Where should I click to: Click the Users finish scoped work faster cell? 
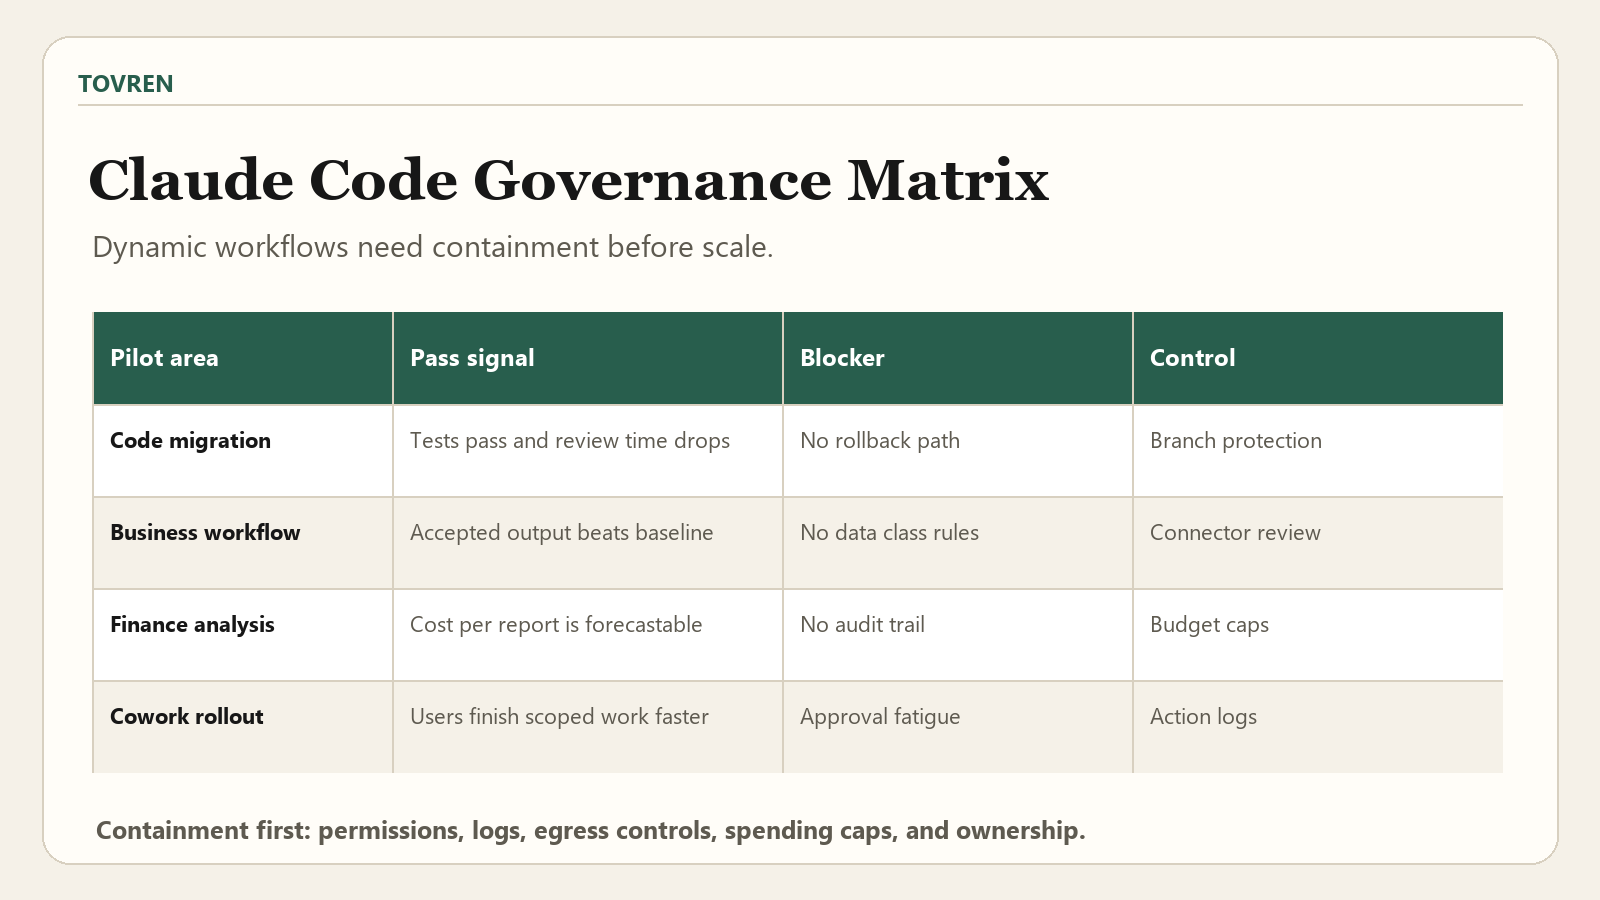588,727
